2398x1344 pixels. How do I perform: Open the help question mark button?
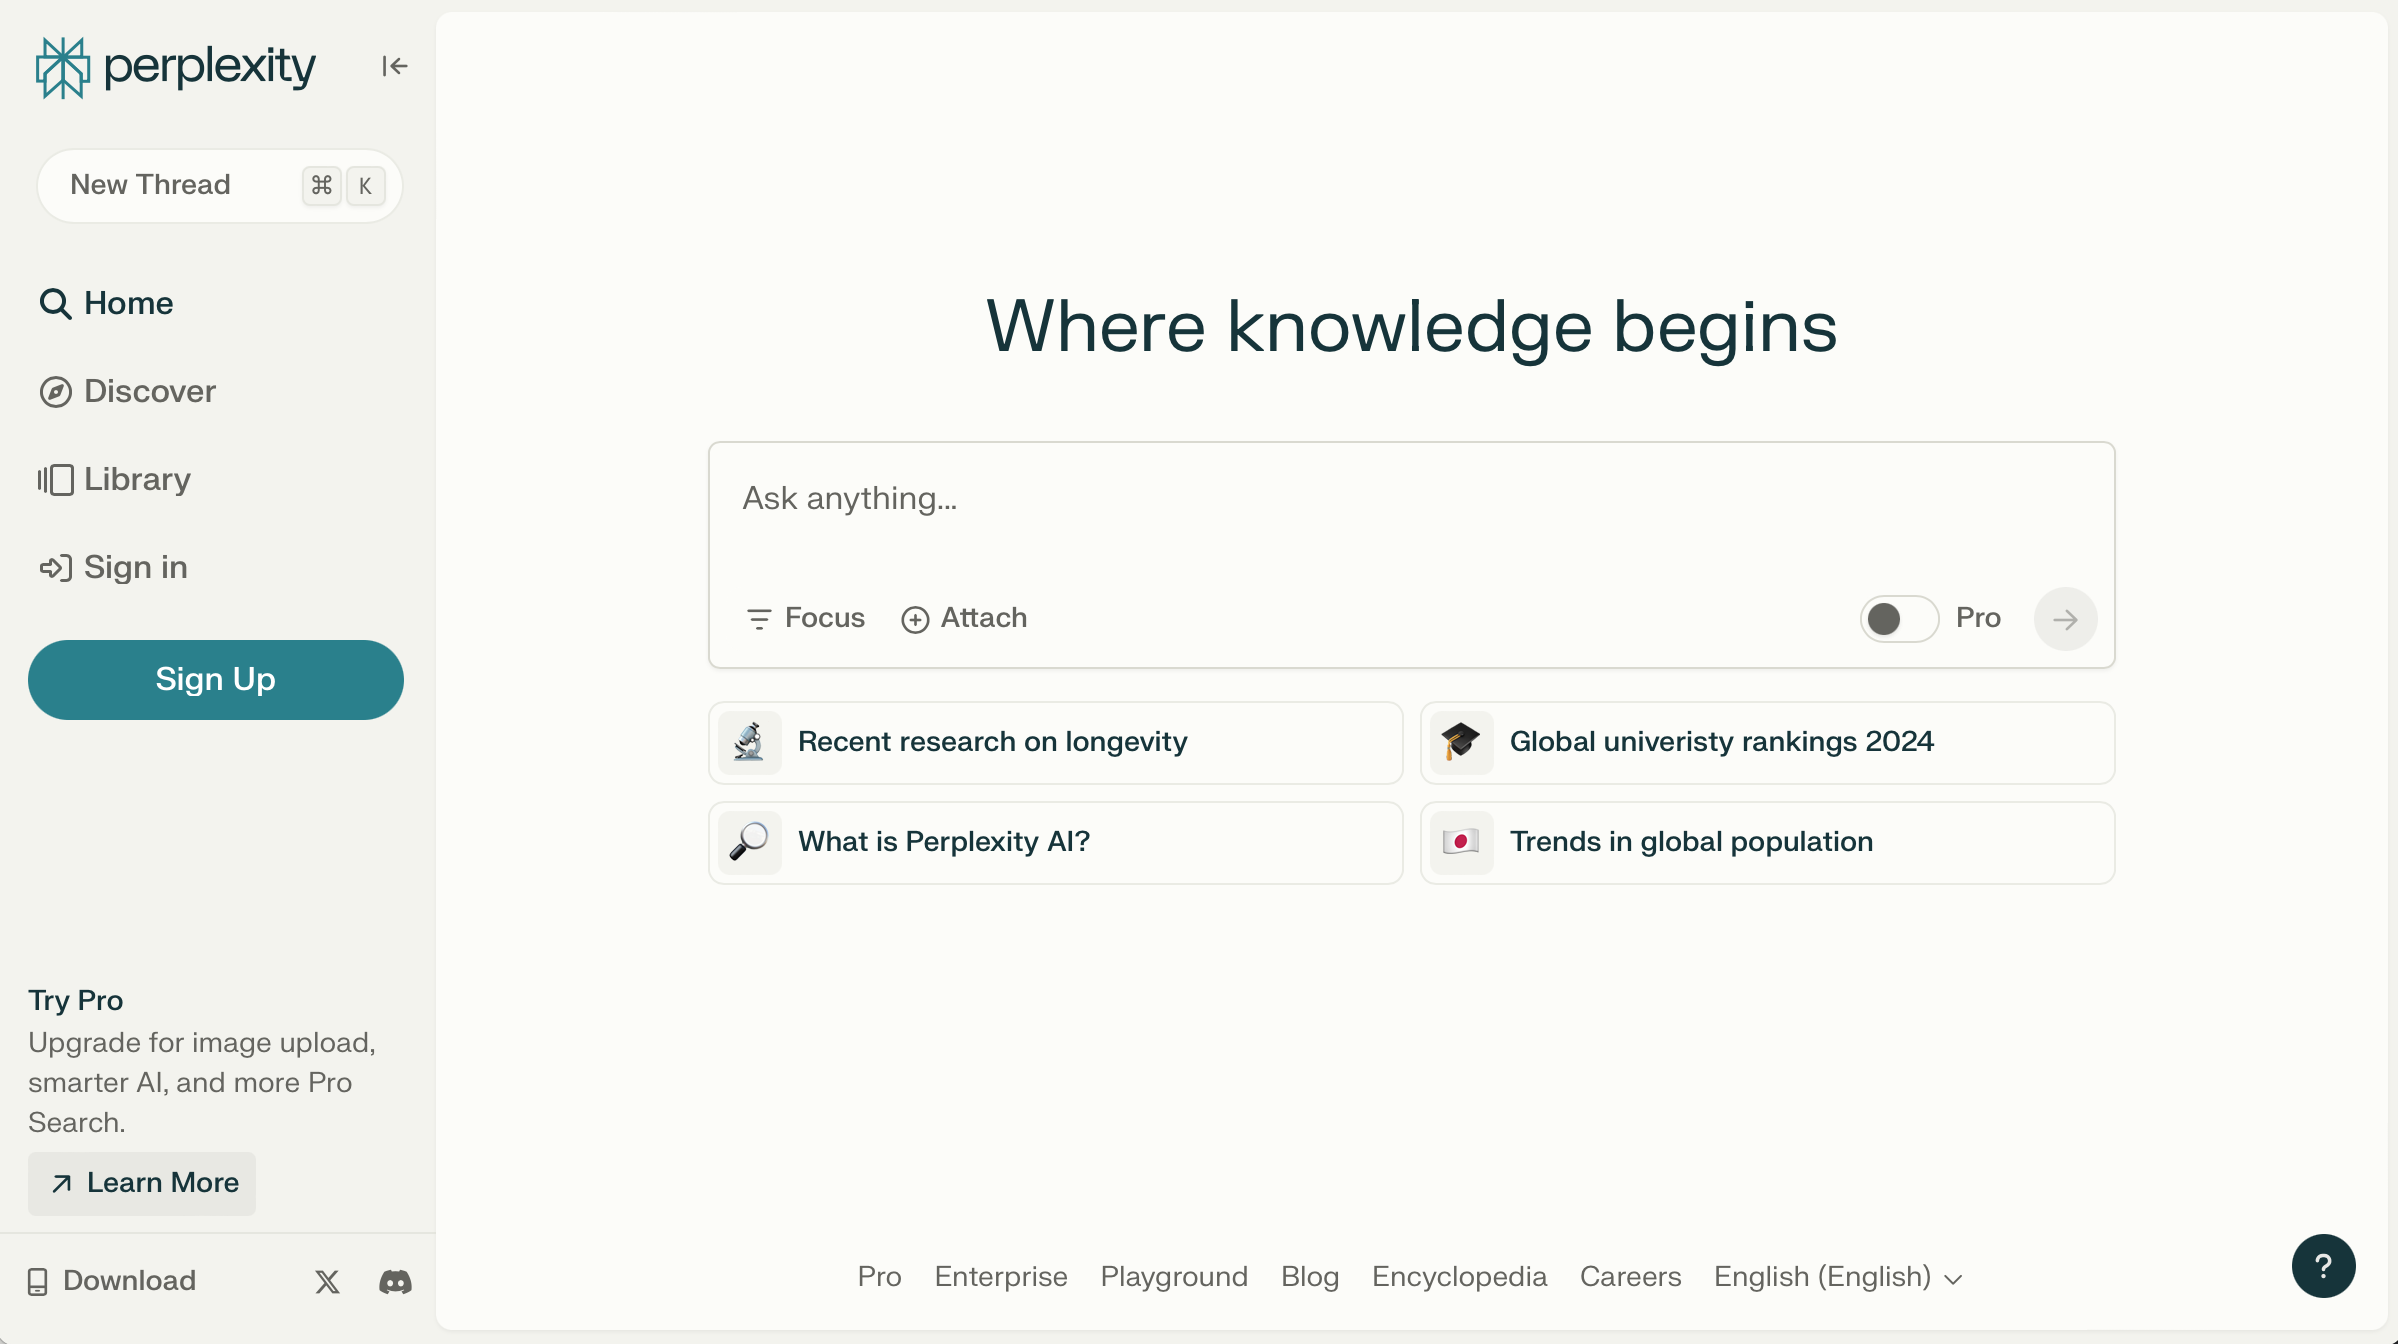pos(2323,1266)
